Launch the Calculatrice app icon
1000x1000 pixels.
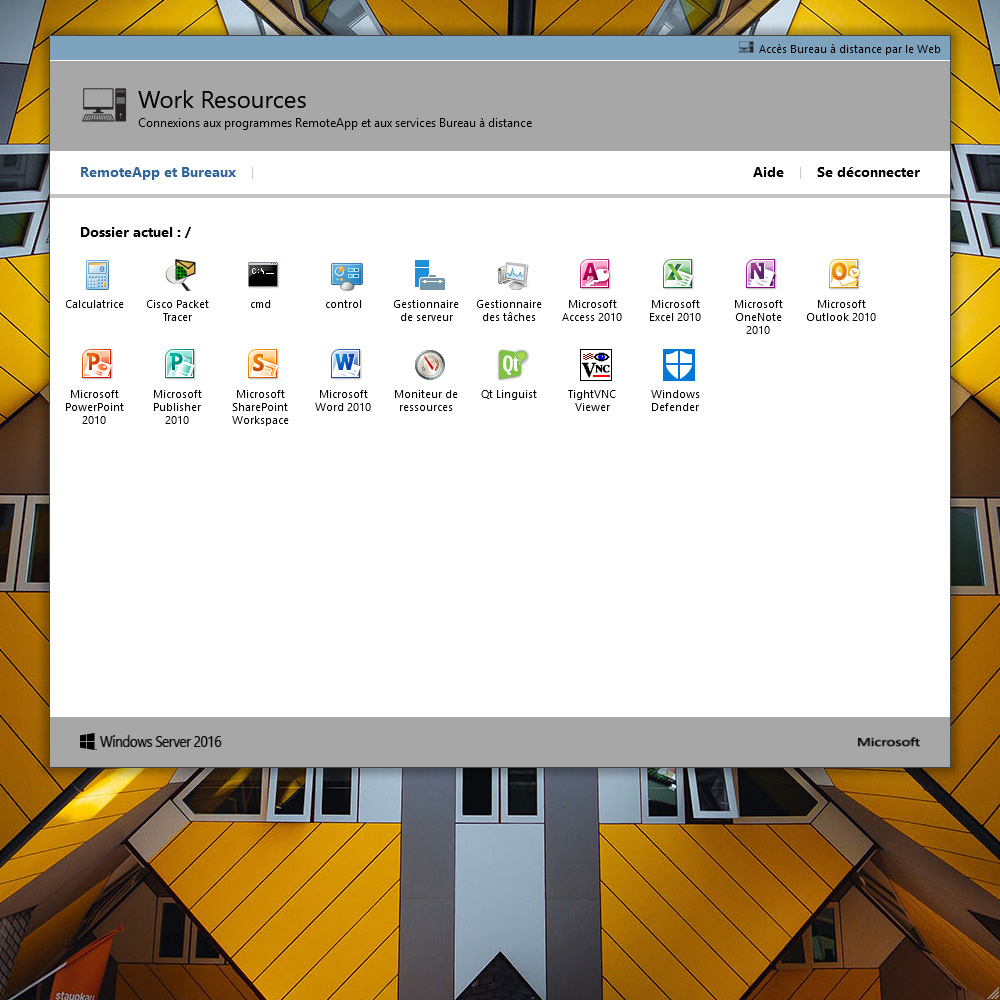97,275
